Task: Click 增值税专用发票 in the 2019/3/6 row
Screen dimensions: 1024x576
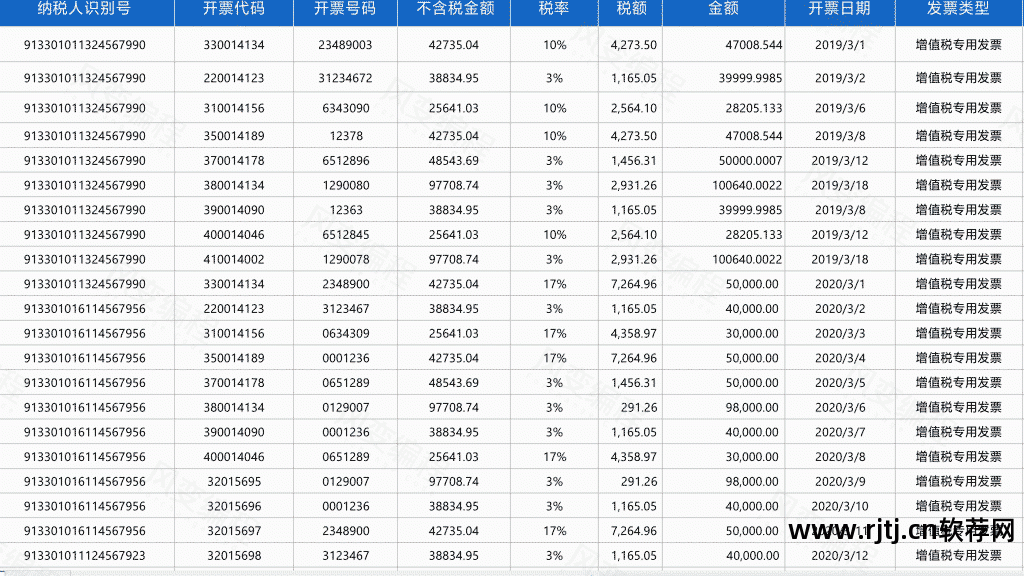Action: (958, 108)
